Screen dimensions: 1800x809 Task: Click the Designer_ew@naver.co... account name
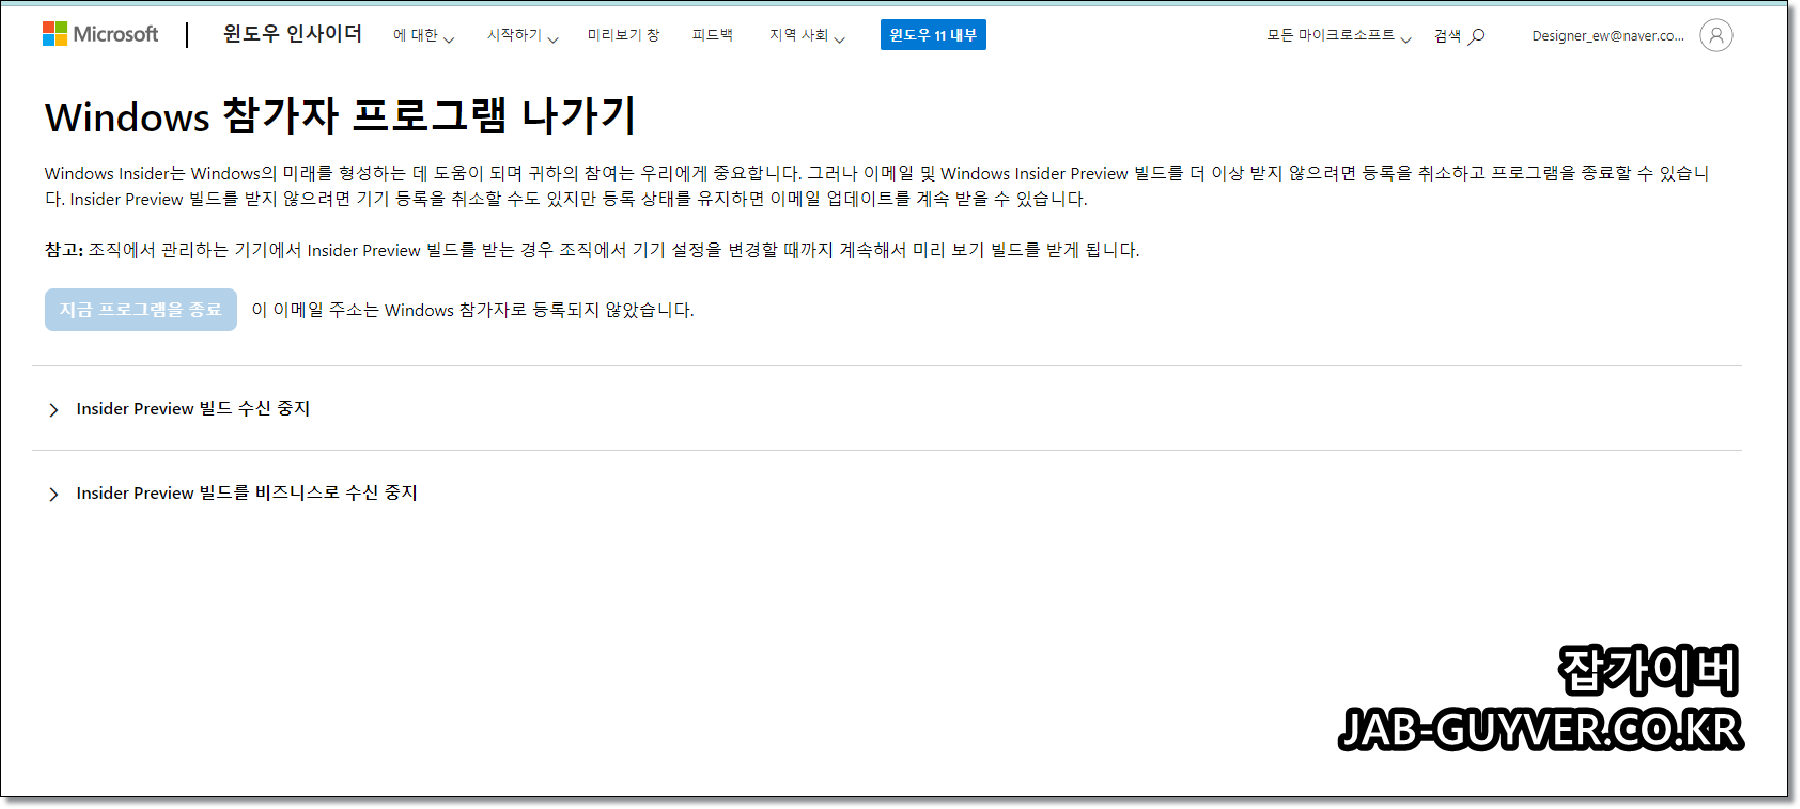1608,36
